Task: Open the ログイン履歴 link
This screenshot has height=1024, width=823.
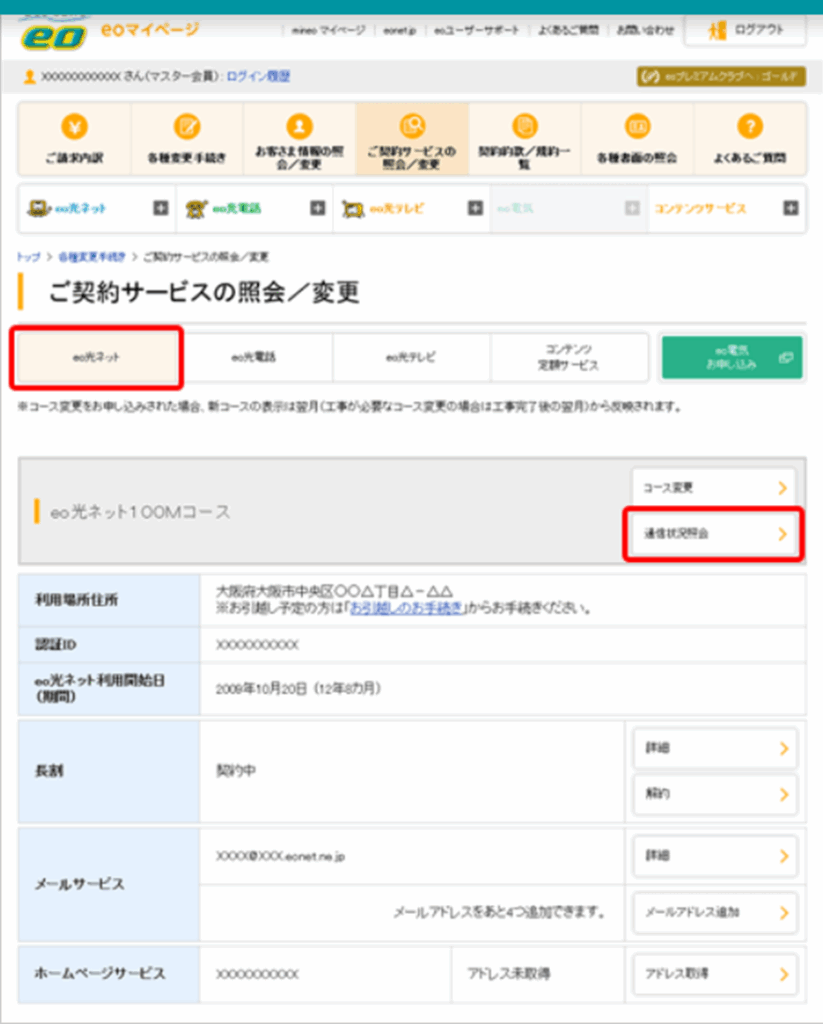Action: point(259,76)
